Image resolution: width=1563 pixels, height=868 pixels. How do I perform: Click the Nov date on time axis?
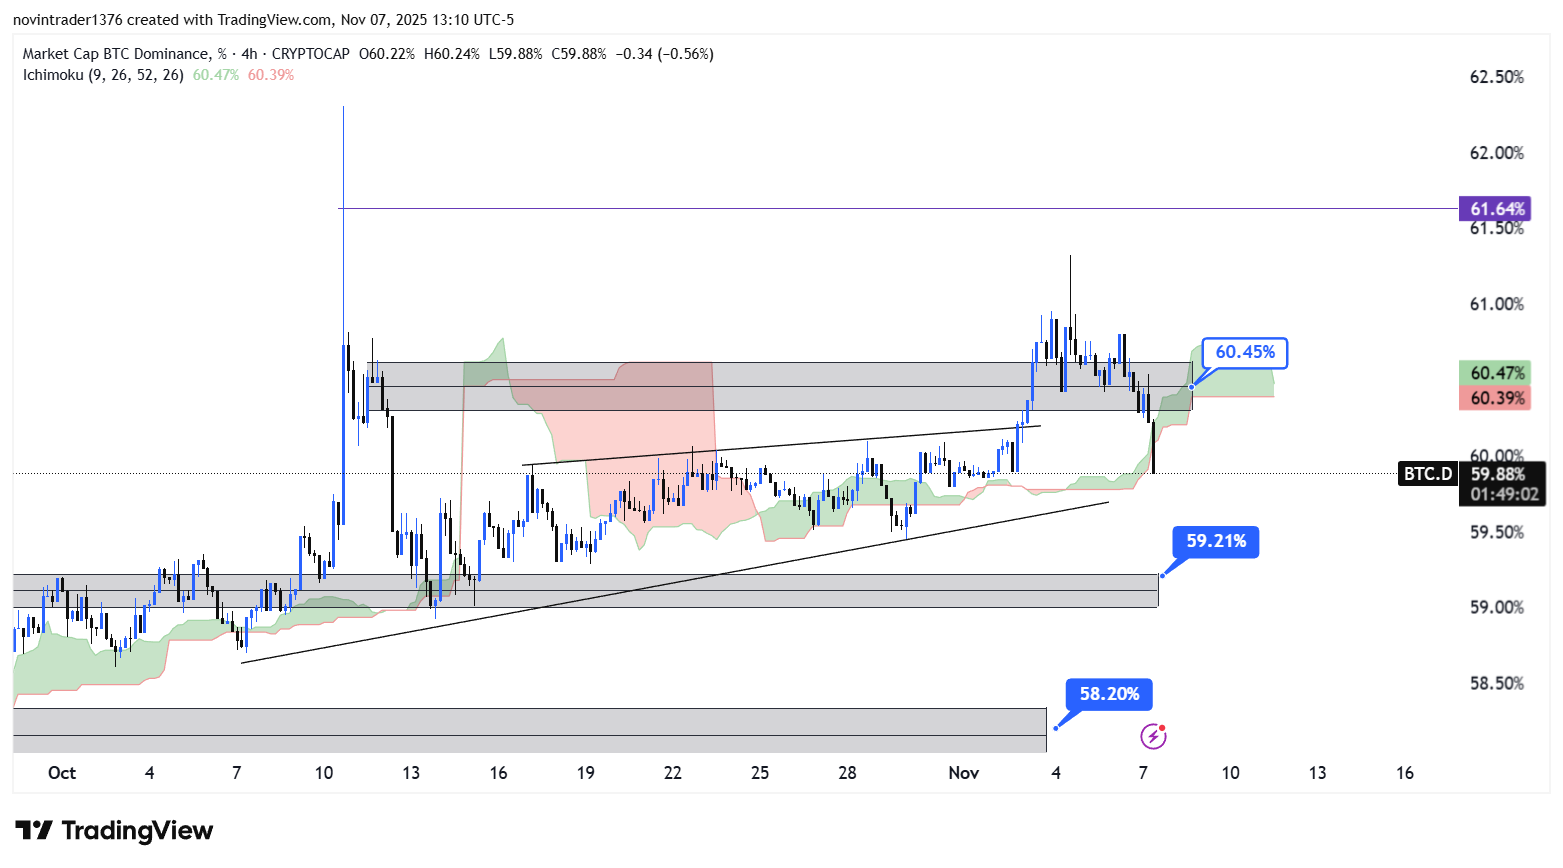coord(963,773)
